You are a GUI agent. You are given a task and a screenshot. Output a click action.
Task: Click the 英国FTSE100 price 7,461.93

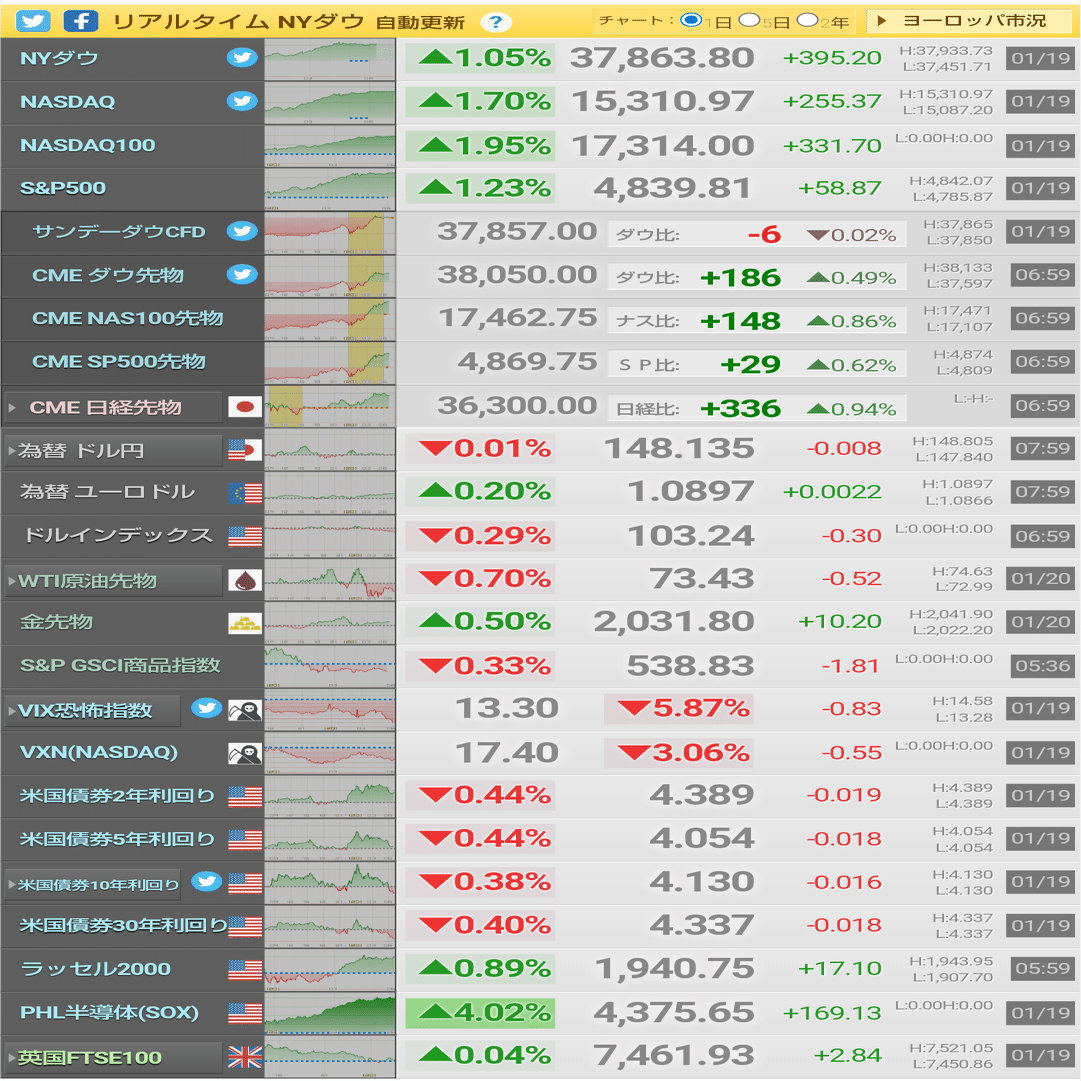click(x=674, y=1055)
